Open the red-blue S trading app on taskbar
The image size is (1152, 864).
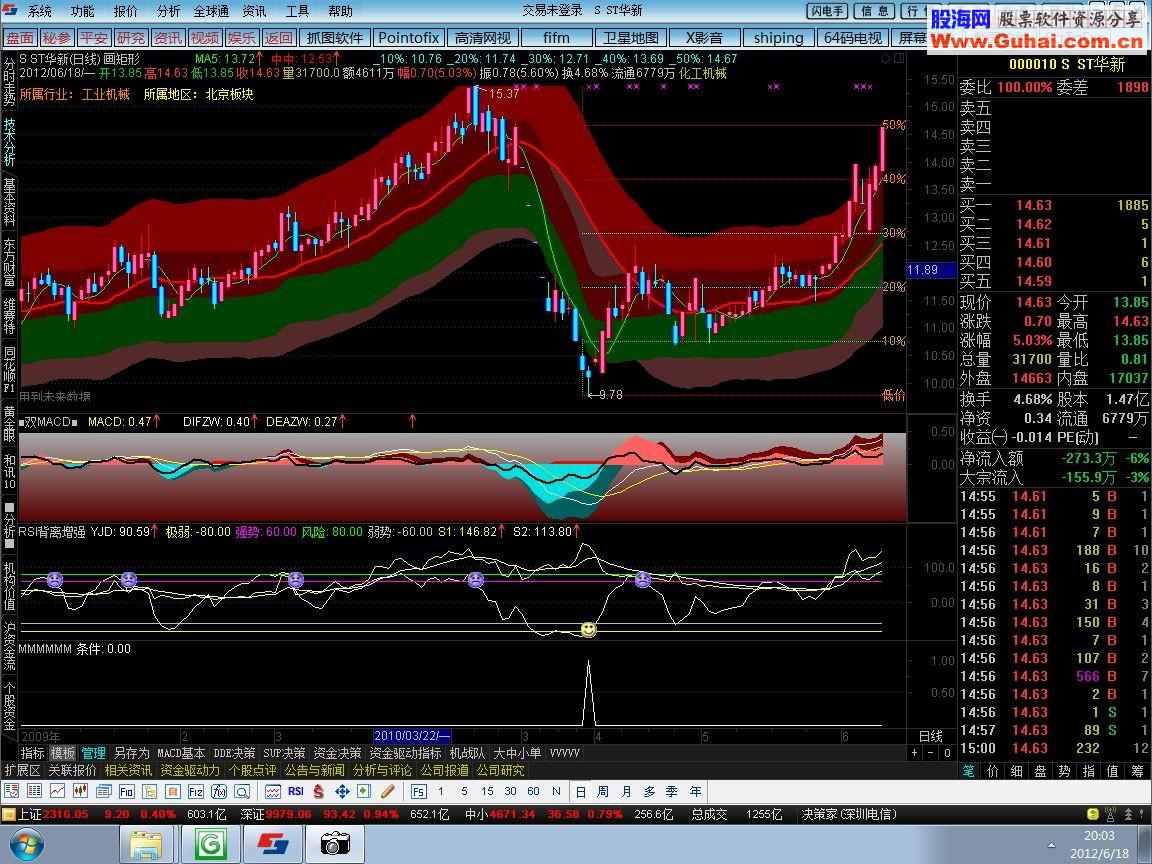pyautogui.click(x=273, y=844)
